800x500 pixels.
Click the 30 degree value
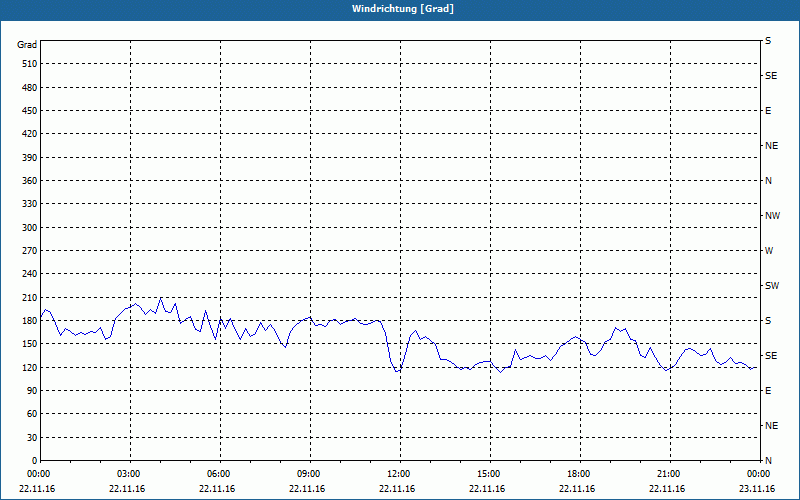[x=32, y=438]
